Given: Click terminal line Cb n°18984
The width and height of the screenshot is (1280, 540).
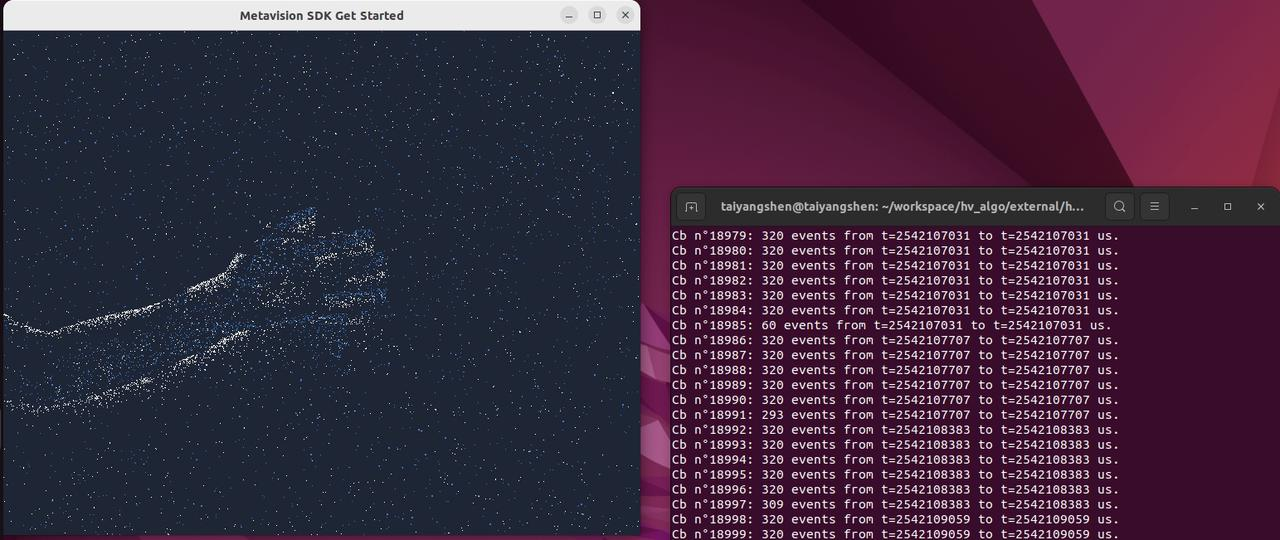Looking at the screenshot, I should pos(895,310).
